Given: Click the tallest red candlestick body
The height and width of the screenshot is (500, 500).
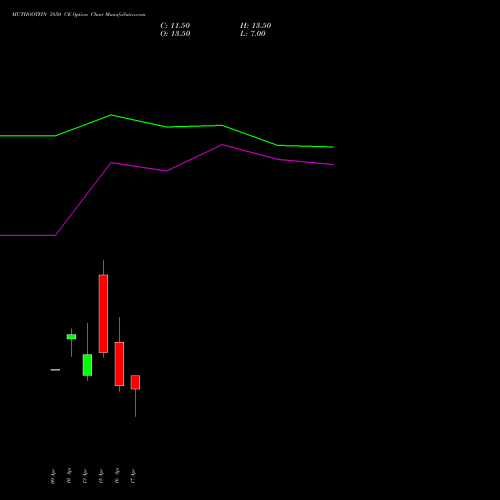Looking at the screenshot, I should [x=103, y=314].
